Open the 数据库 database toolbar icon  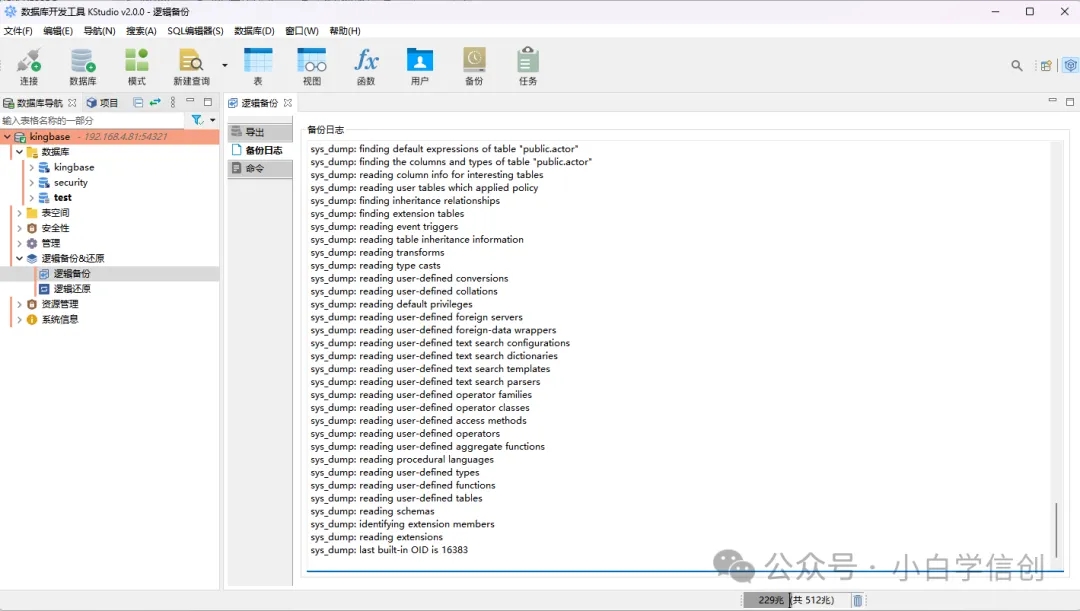click(x=83, y=66)
